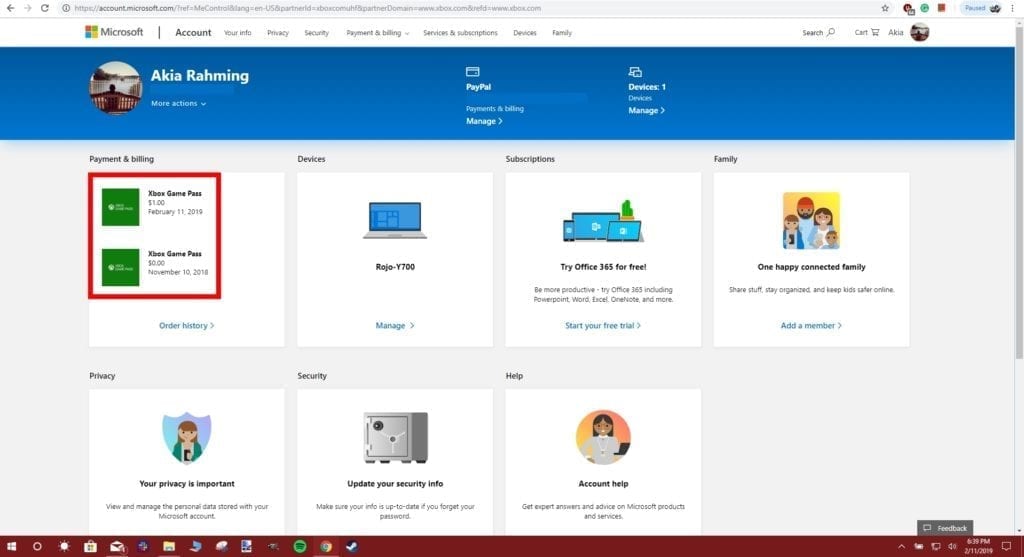Image resolution: width=1024 pixels, height=557 pixels.
Task: Click the green circular browser extension icon
Action: (925, 8)
